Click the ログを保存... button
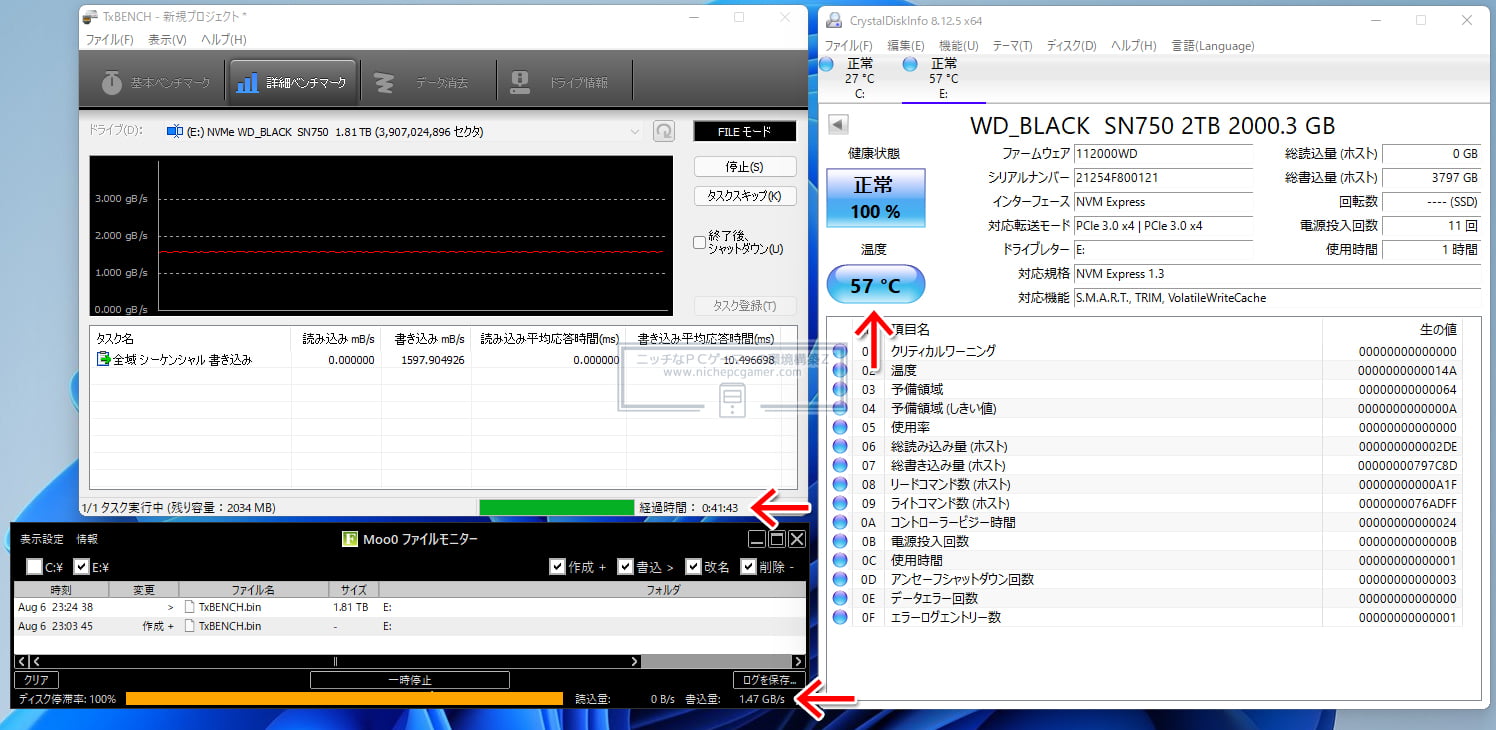The height and width of the screenshot is (730, 1496). (769, 680)
